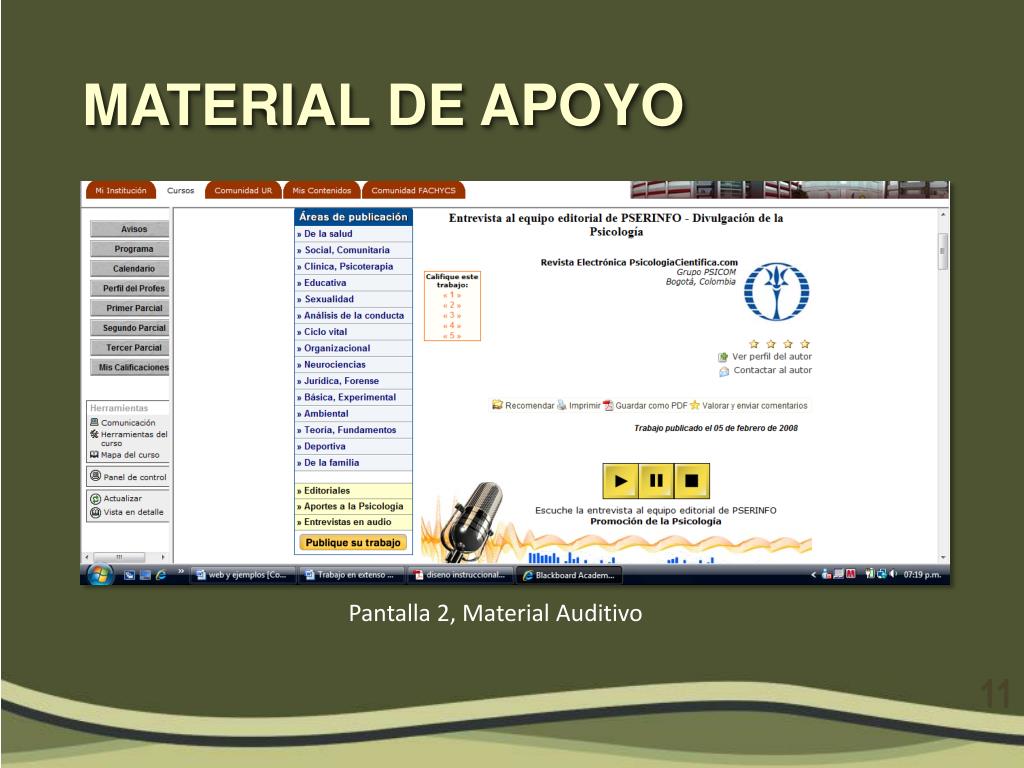Open the Segundo Parcial section

click(129, 328)
